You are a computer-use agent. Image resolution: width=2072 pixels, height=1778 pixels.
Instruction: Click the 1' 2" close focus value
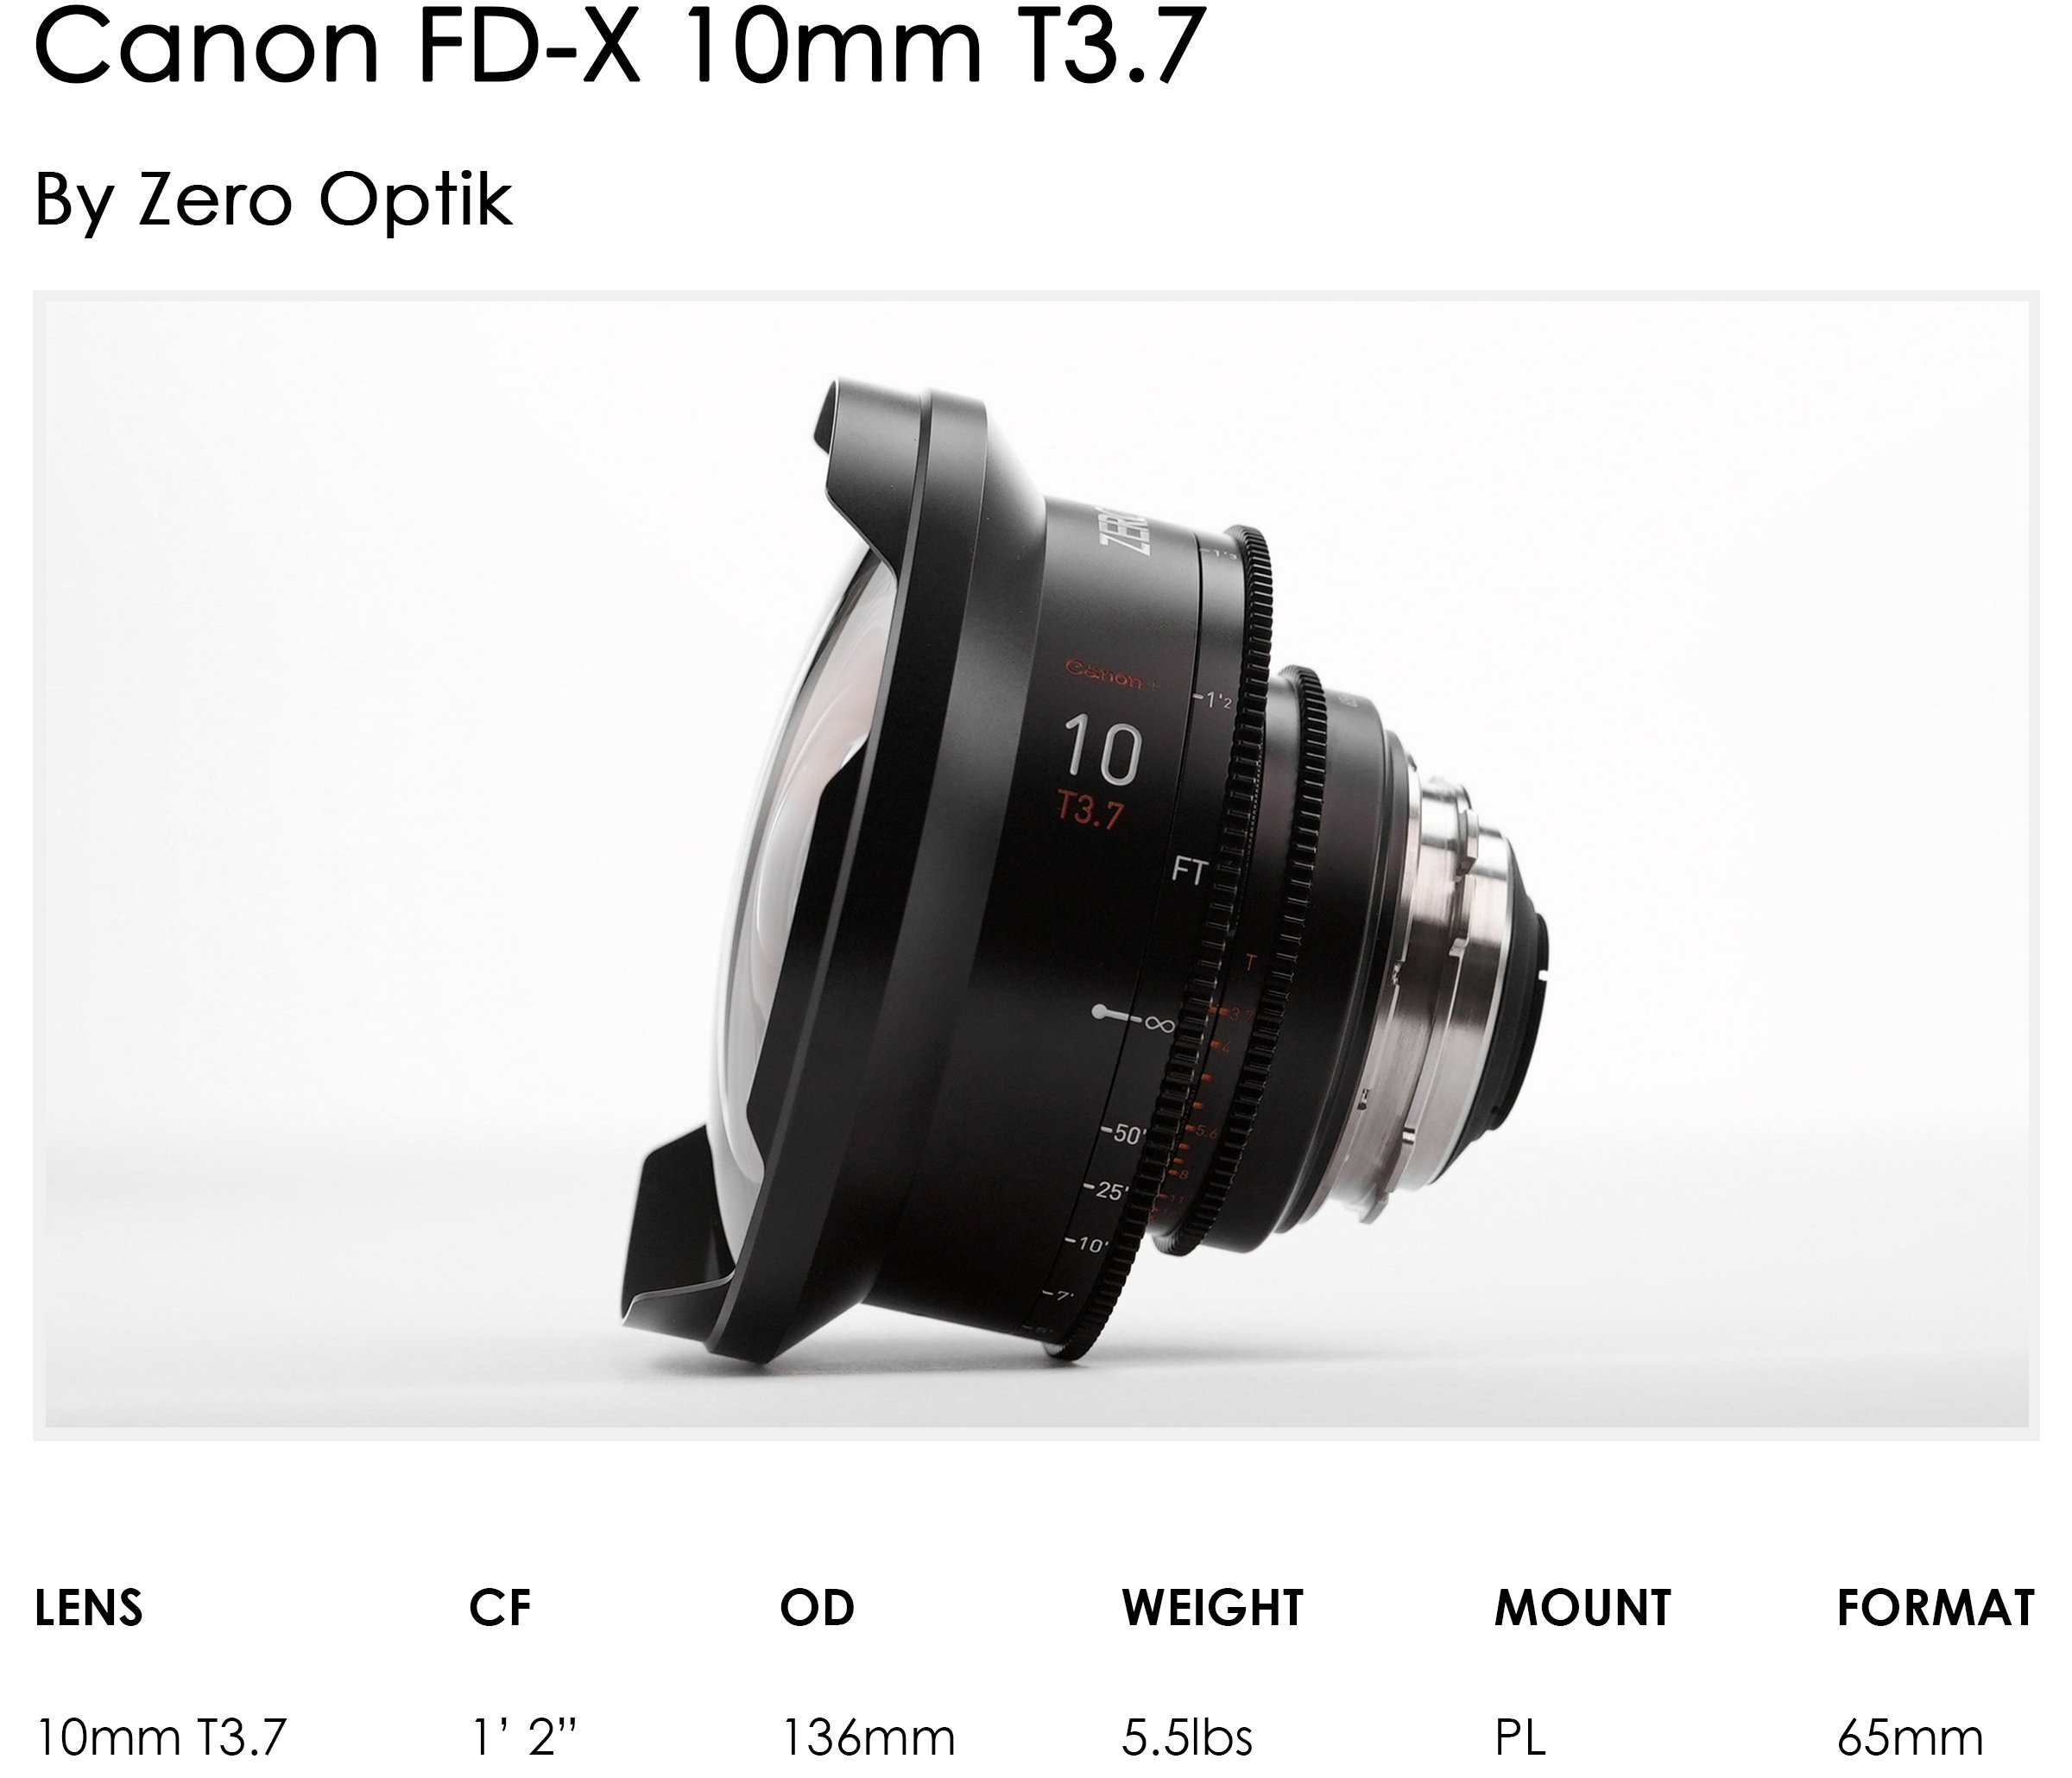524,1737
